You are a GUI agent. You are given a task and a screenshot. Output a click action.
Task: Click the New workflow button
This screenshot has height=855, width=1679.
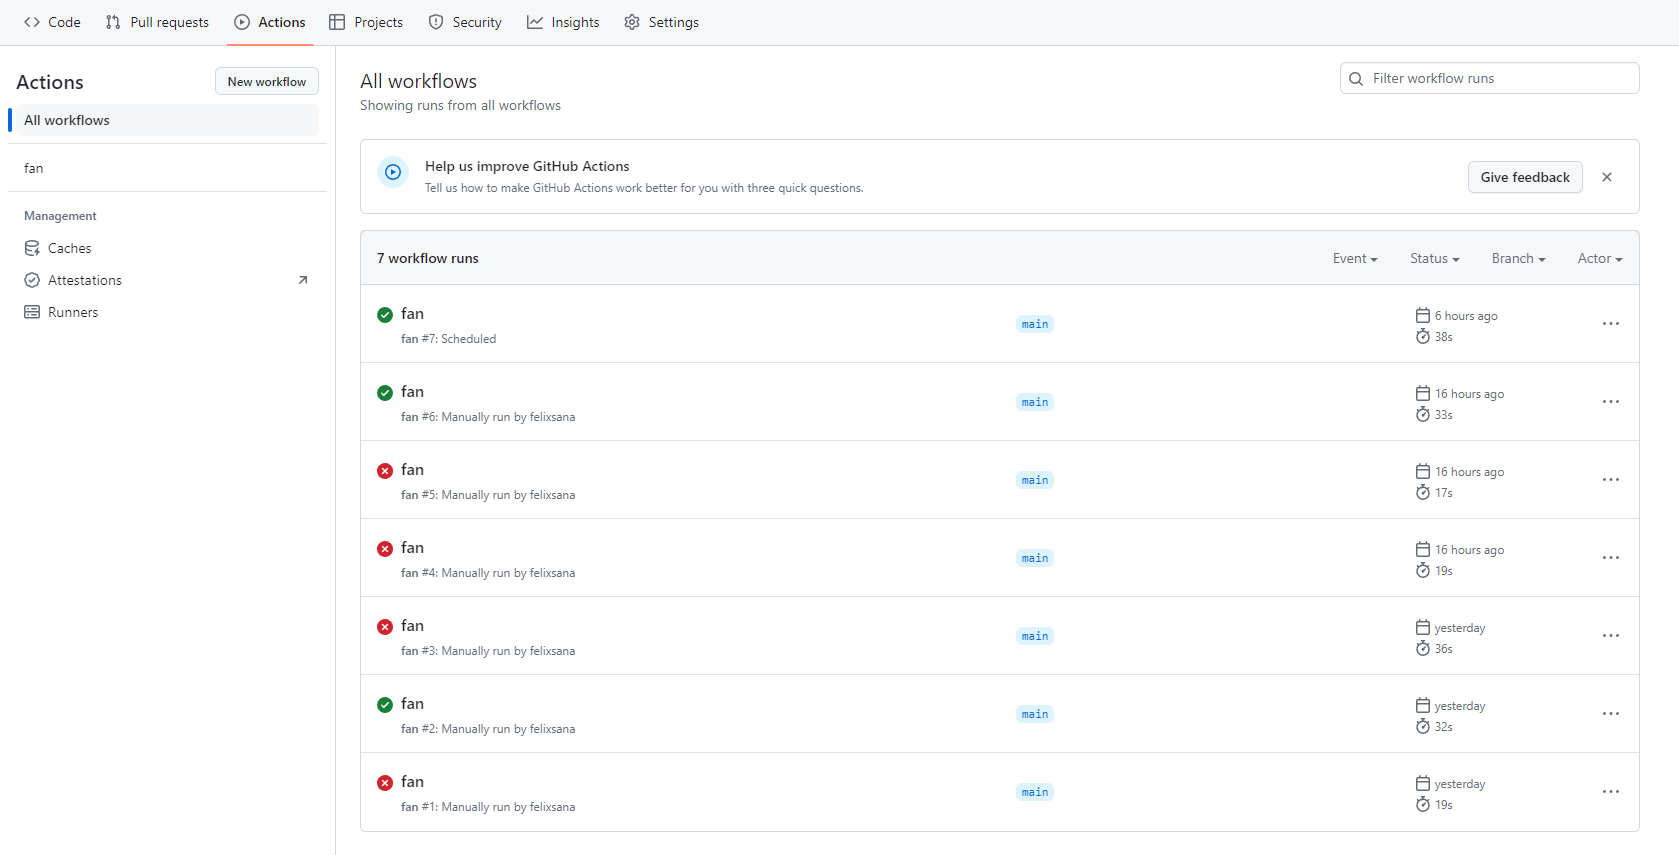(267, 82)
